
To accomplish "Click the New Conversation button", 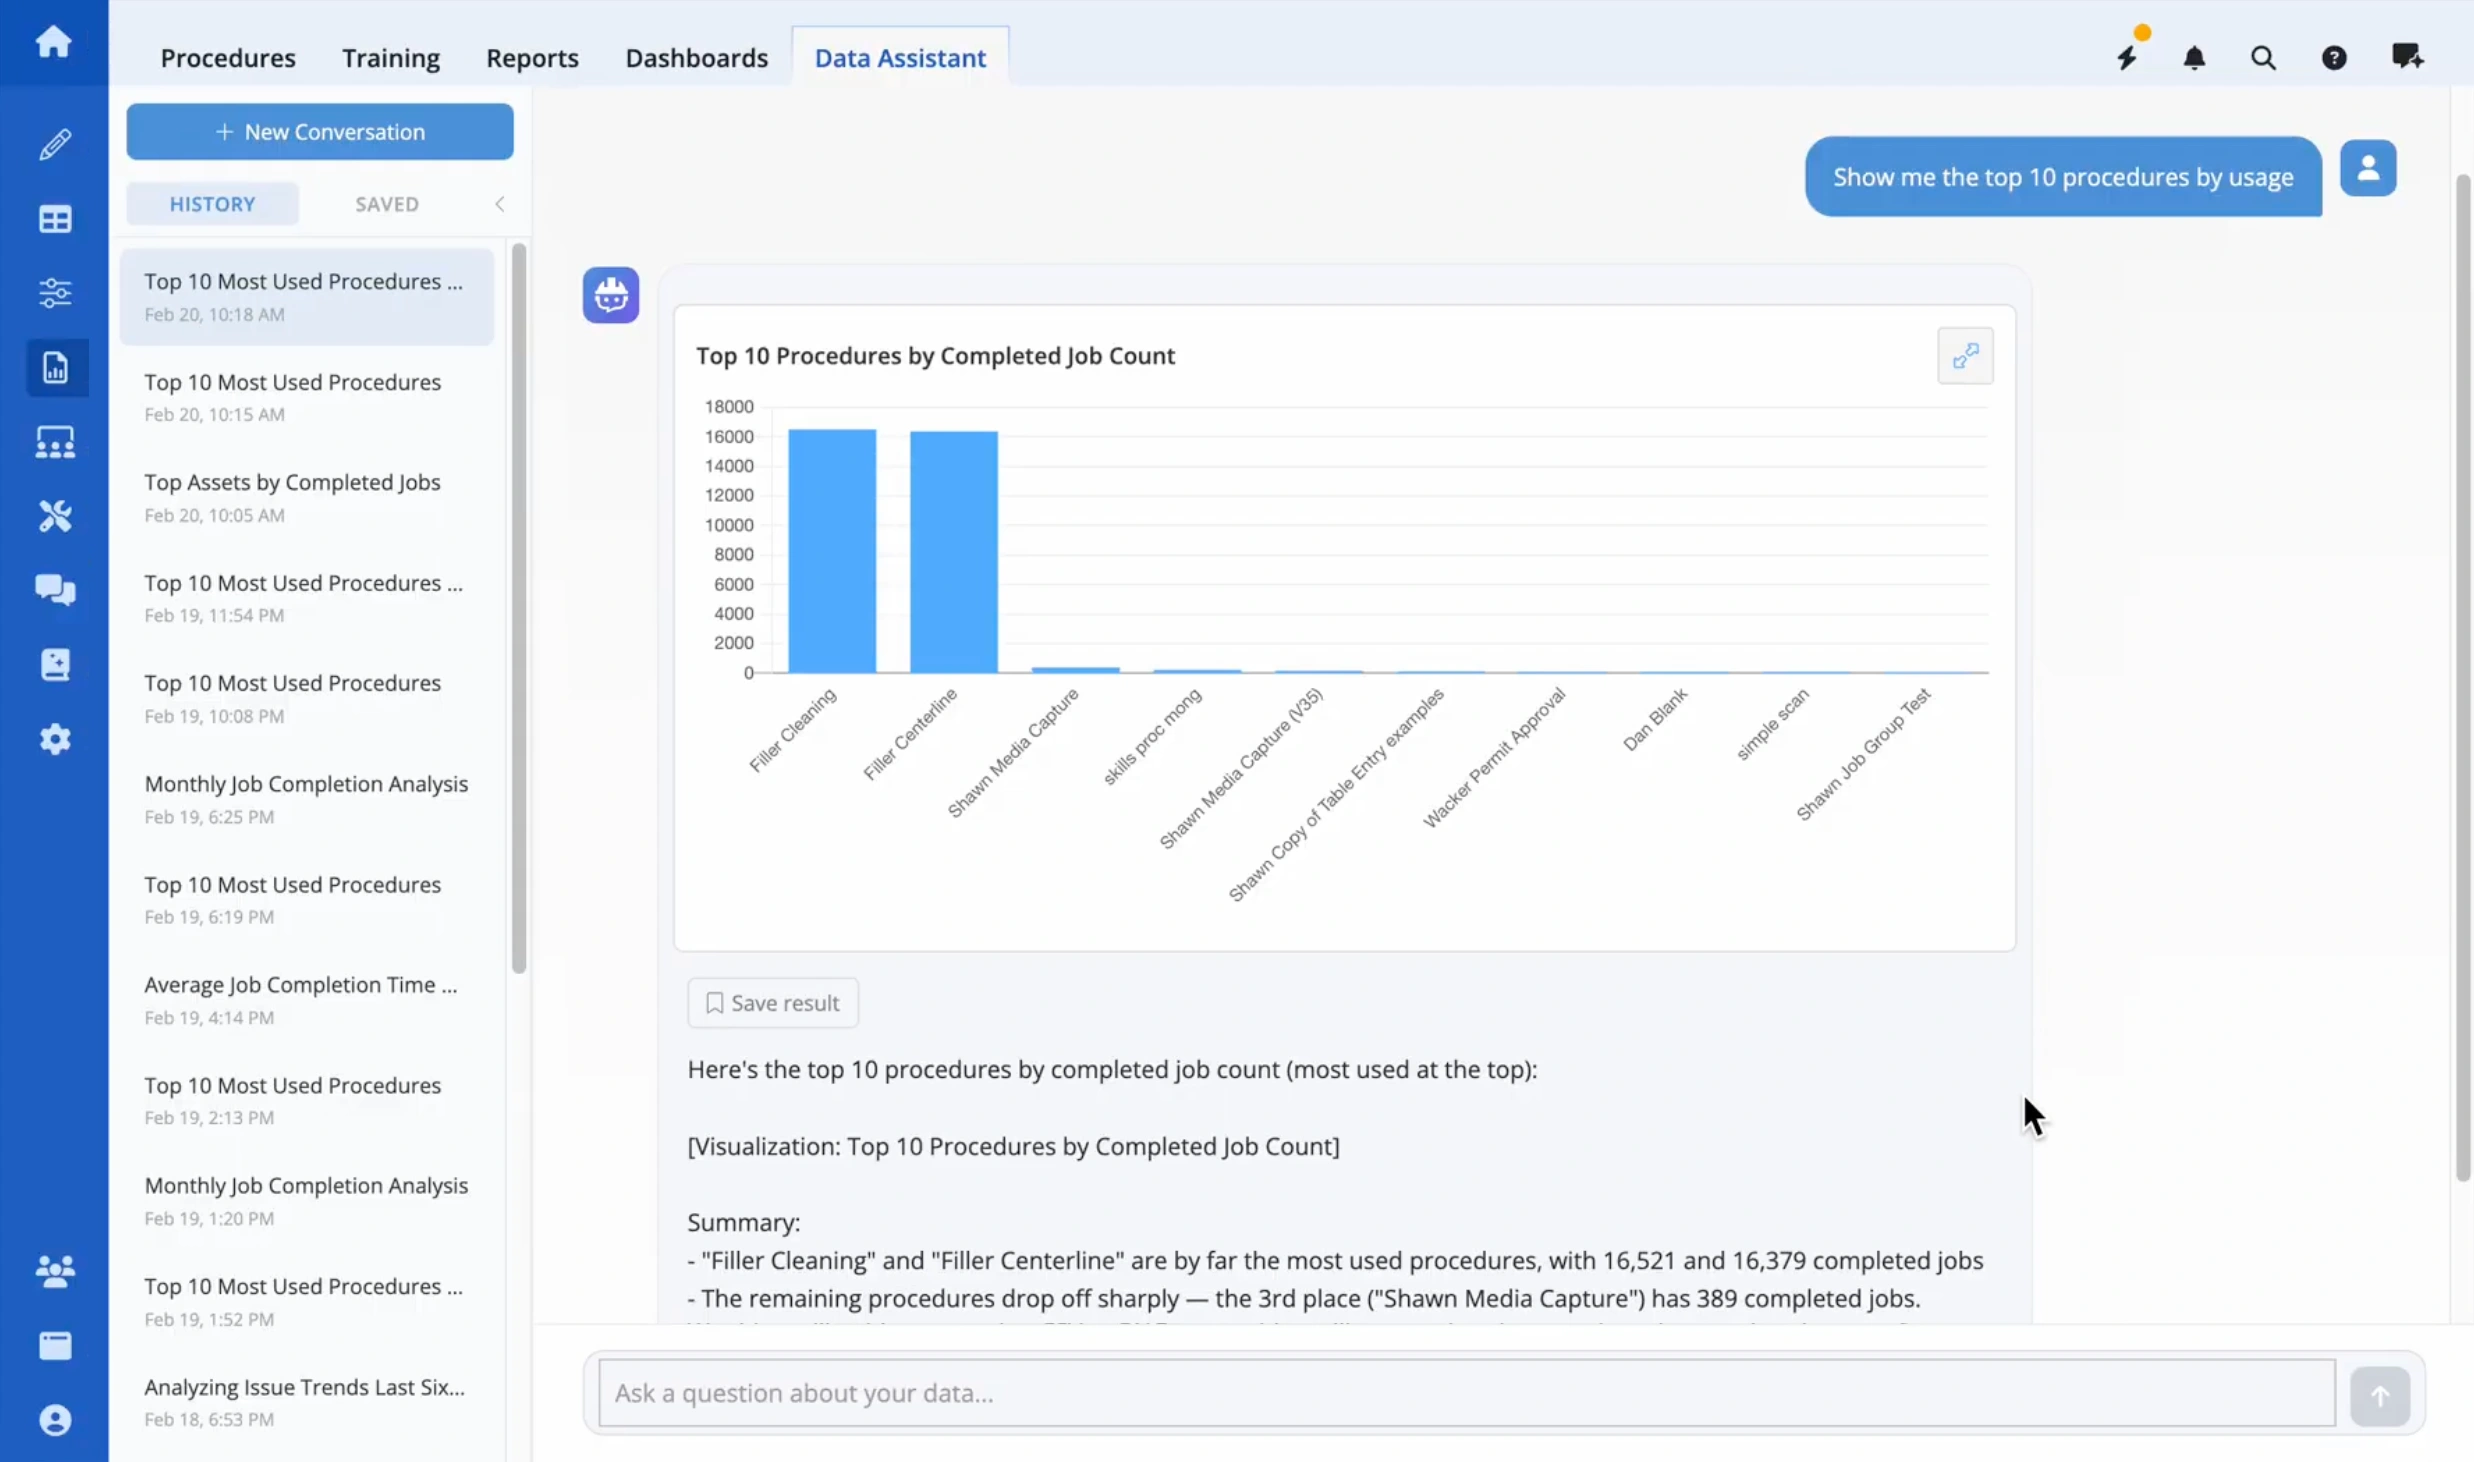I will [x=319, y=131].
